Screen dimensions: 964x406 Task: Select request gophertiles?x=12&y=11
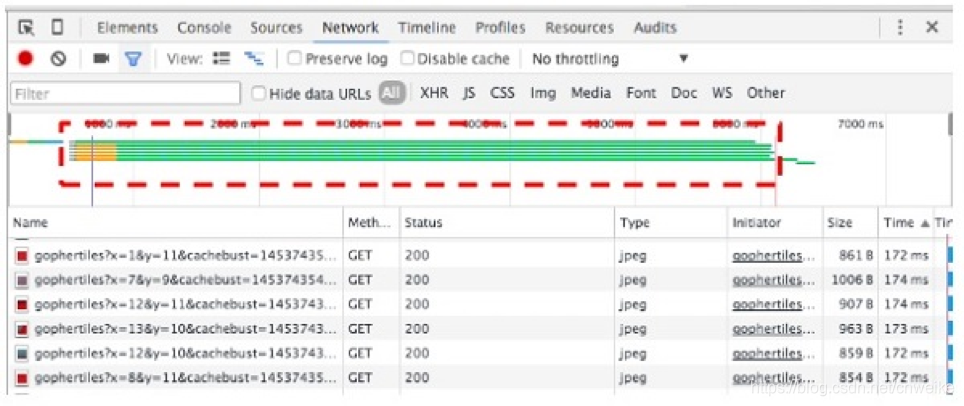pos(186,304)
